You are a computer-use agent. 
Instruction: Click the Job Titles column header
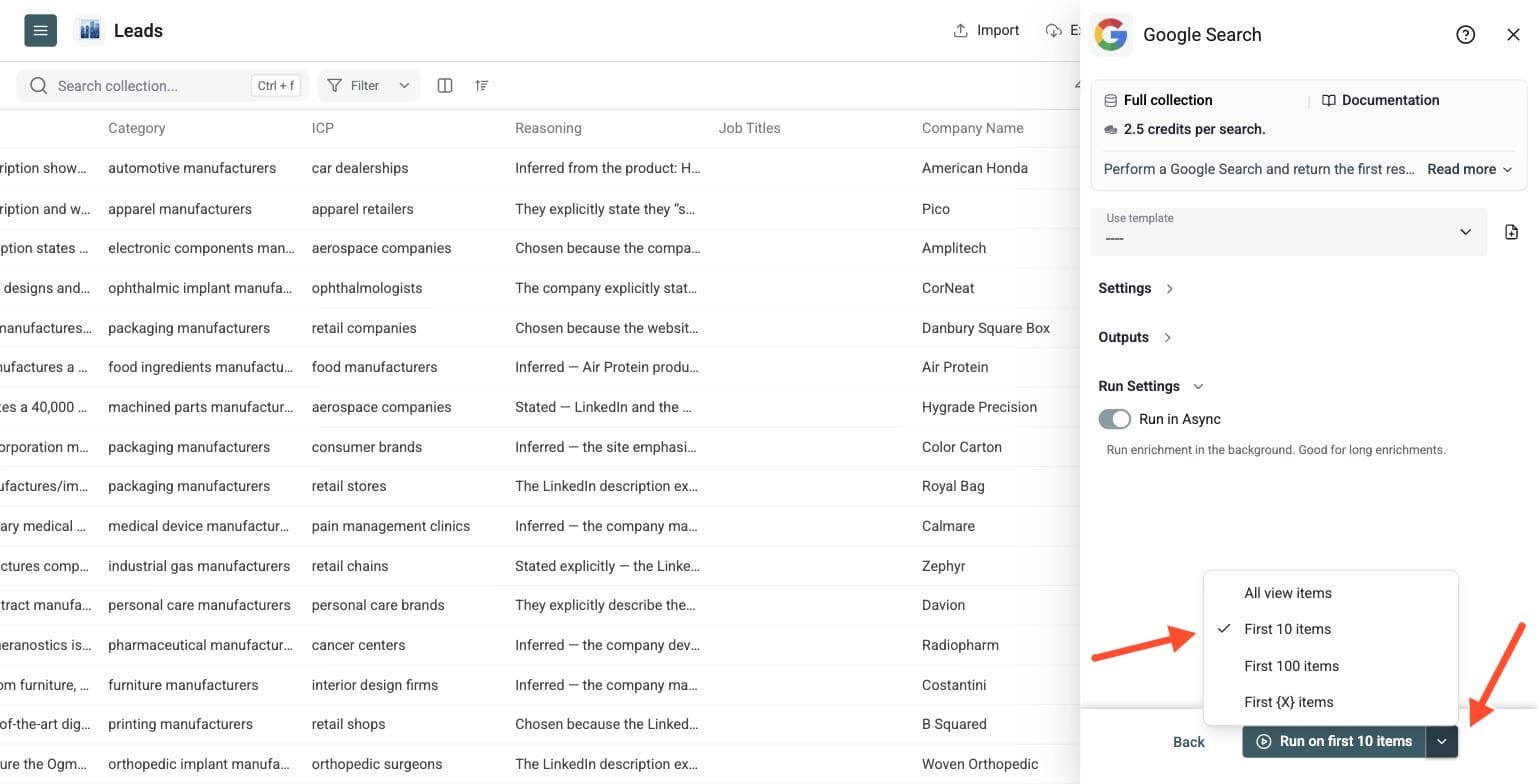click(x=749, y=128)
